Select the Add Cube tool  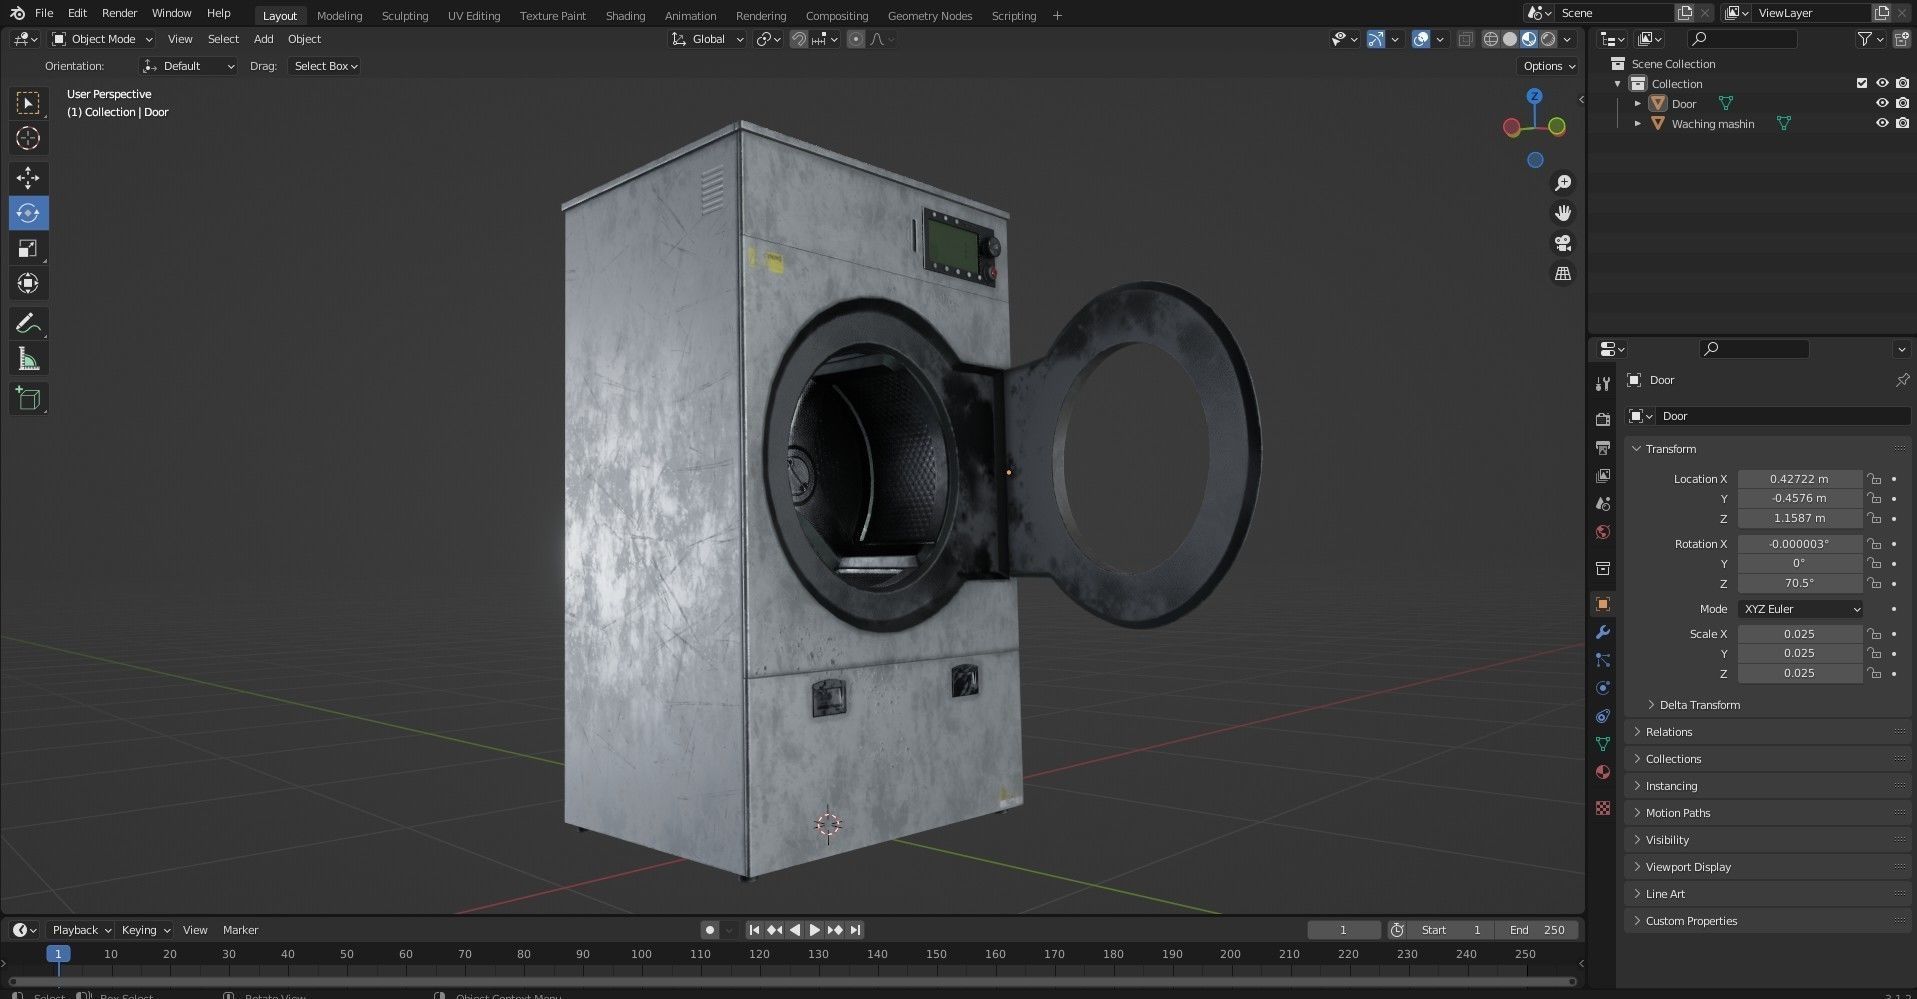pyautogui.click(x=28, y=399)
